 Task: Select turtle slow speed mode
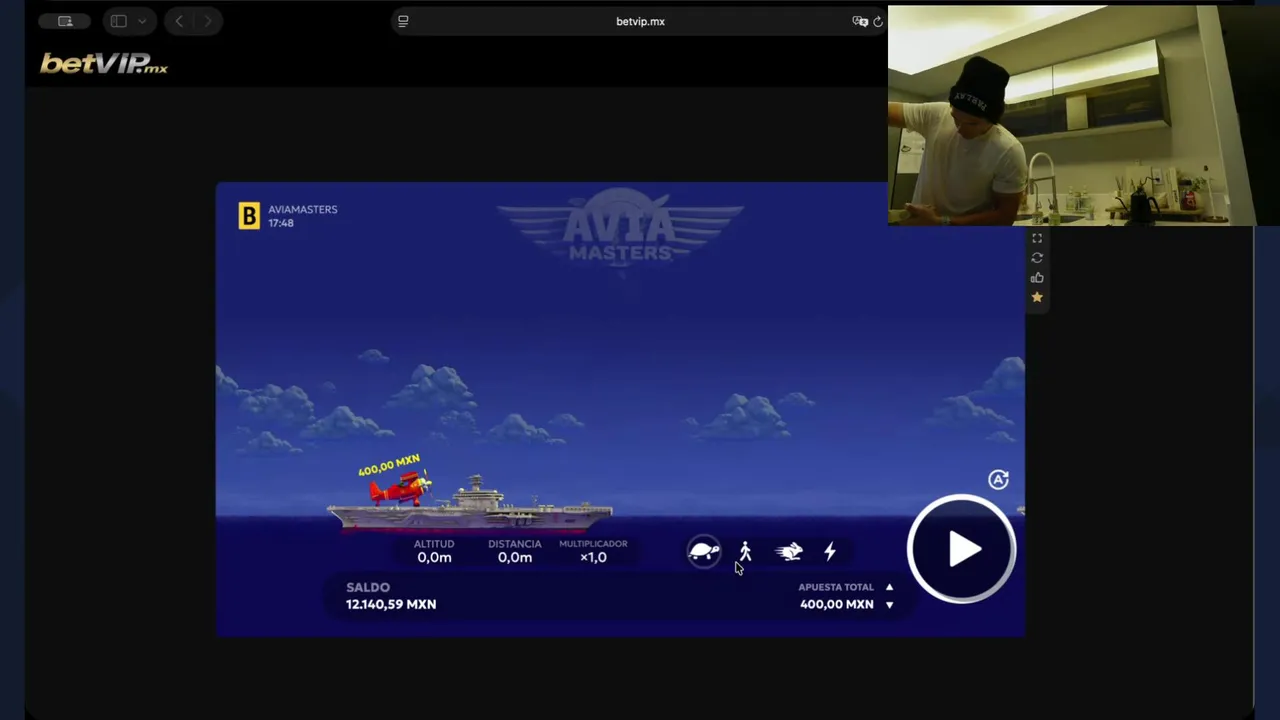click(x=704, y=551)
